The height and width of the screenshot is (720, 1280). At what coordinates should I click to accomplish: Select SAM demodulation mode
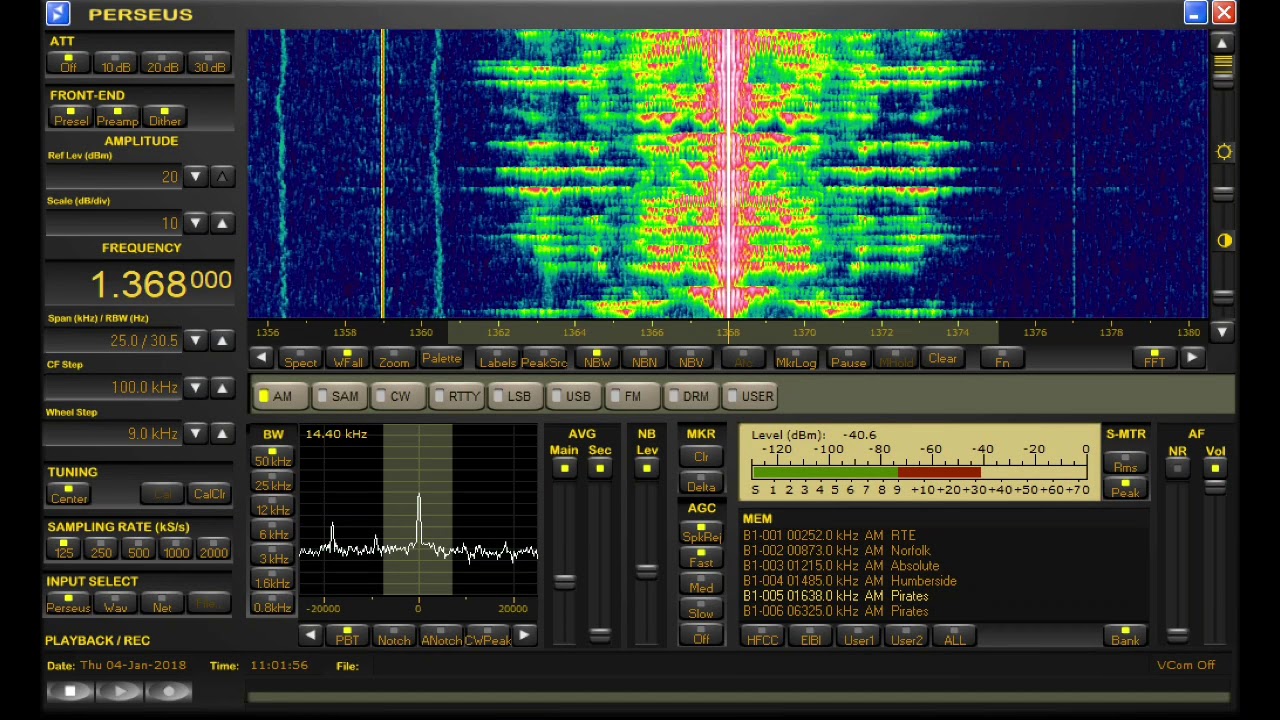tap(338, 396)
